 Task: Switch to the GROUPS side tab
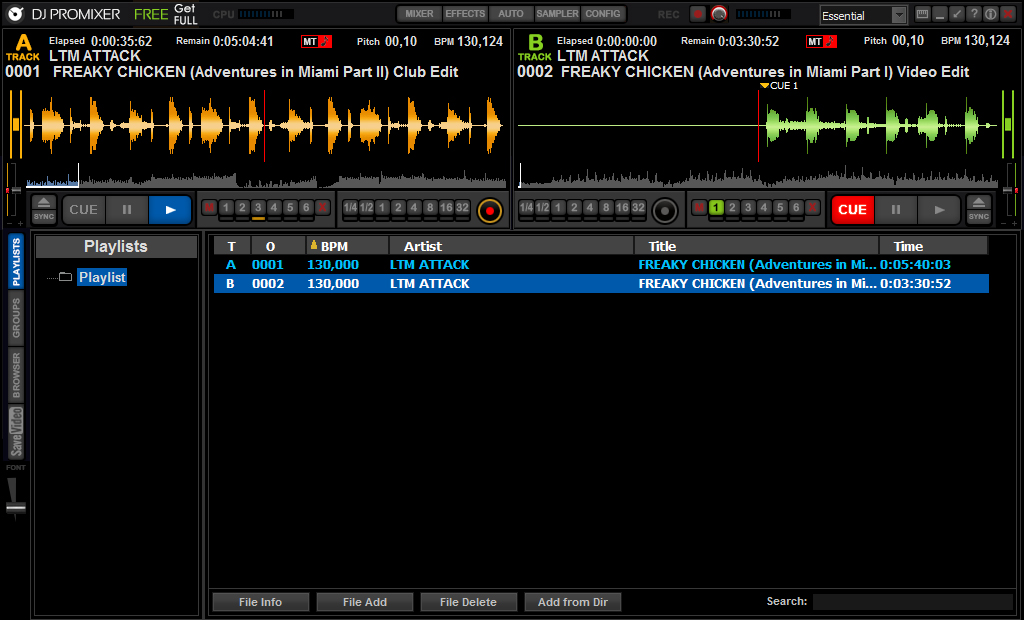coord(16,318)
